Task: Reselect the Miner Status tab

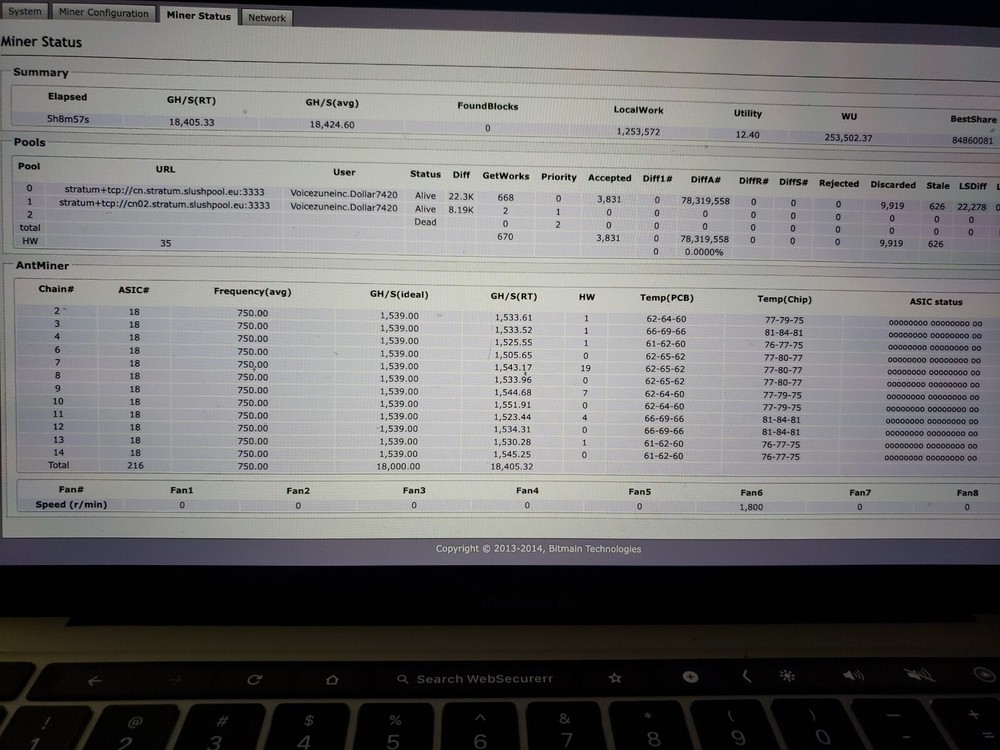Action: (197, 15)
